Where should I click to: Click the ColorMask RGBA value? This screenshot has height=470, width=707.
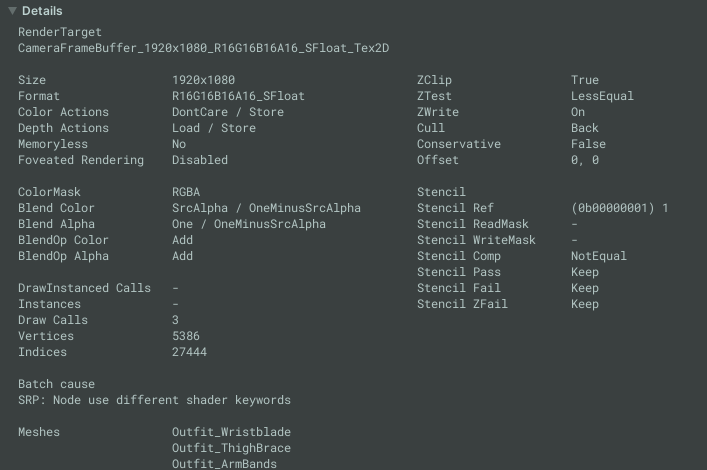click(186, 192)
